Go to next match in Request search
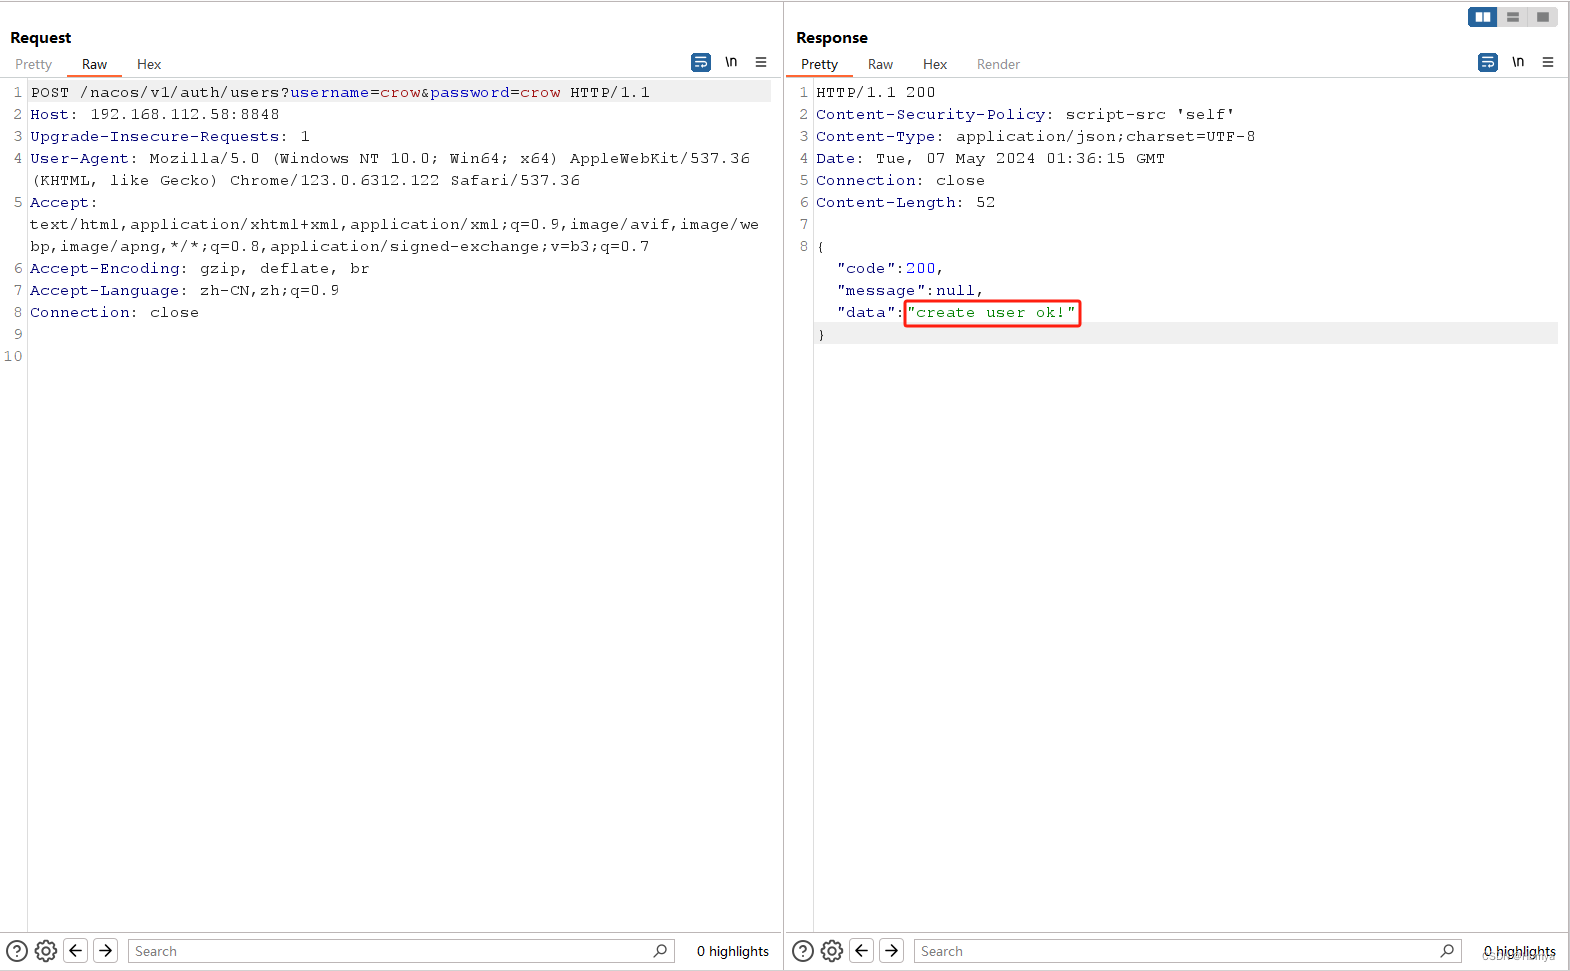Viewport: 1570px width, 971px height. coord(106,951)
